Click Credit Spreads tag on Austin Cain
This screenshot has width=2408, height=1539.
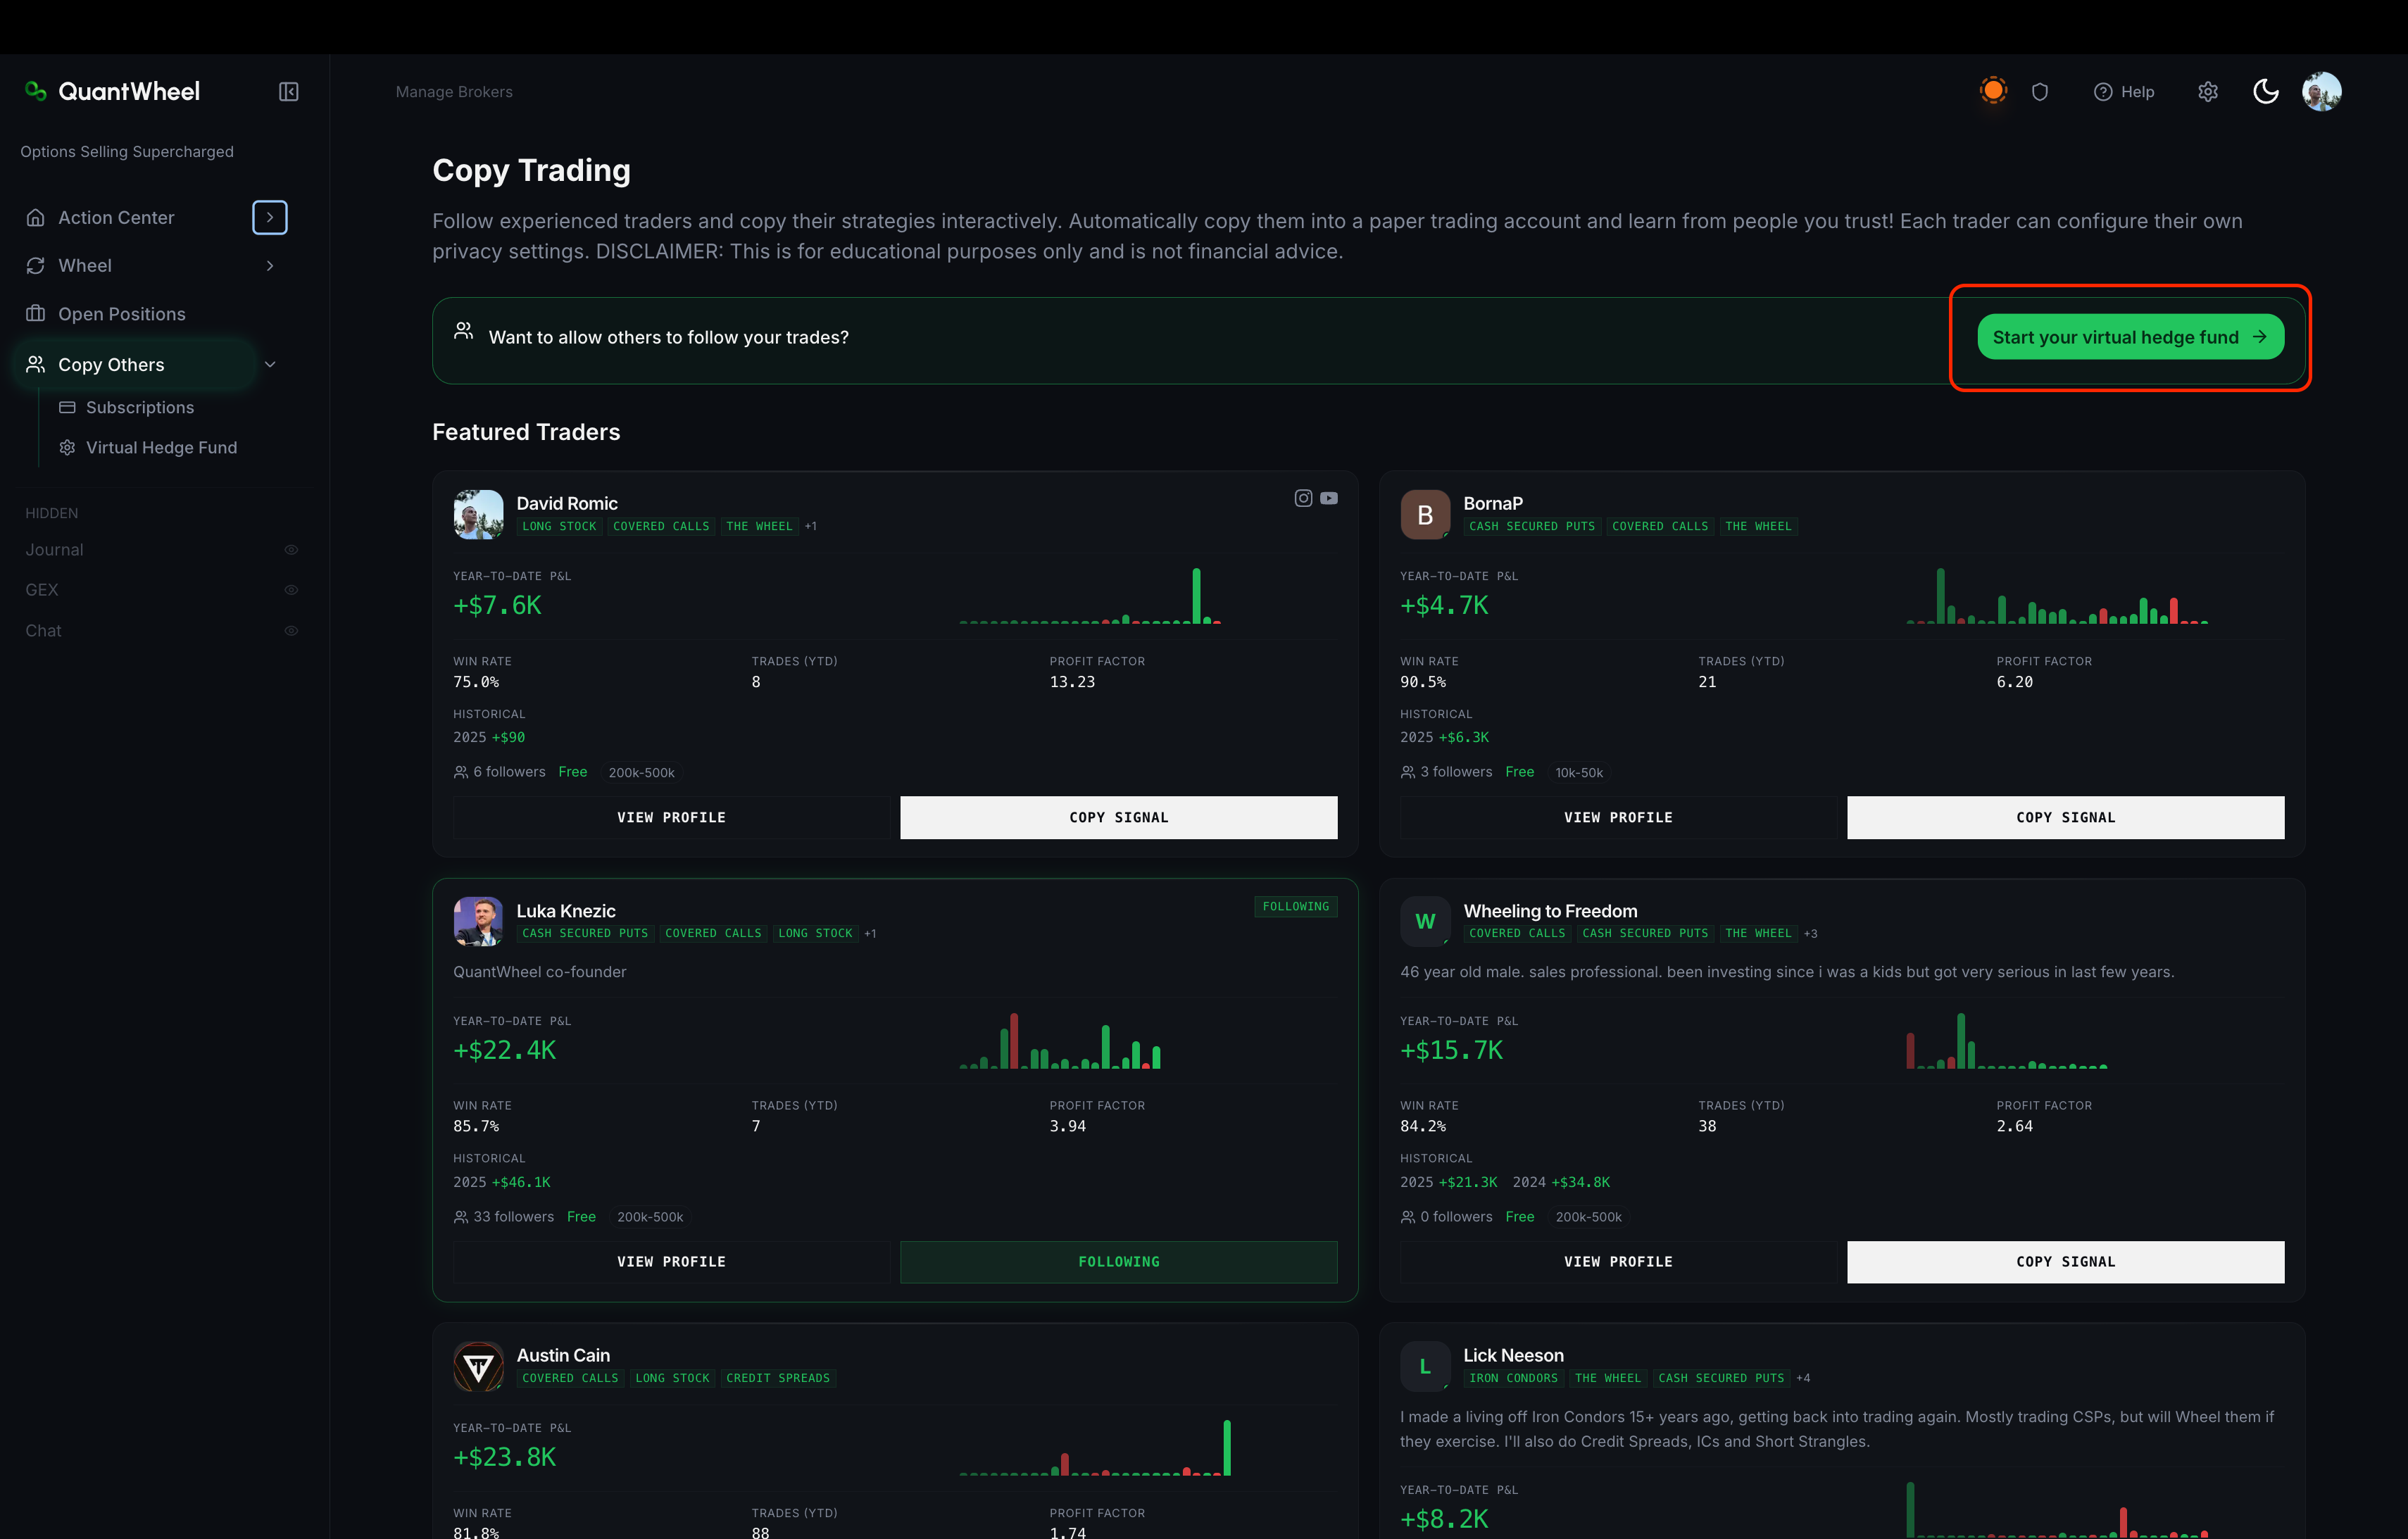coord(778,1378)
